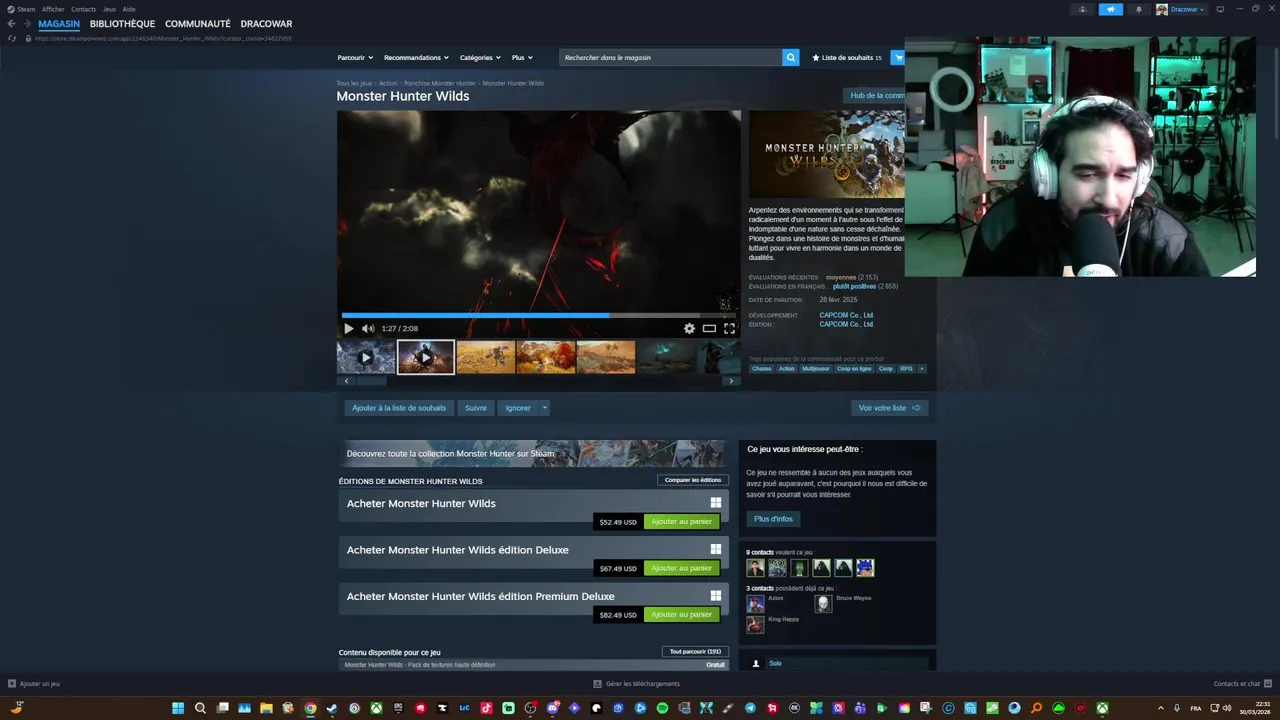
Task: Show more tags with plus button
Action: (921, 368)
